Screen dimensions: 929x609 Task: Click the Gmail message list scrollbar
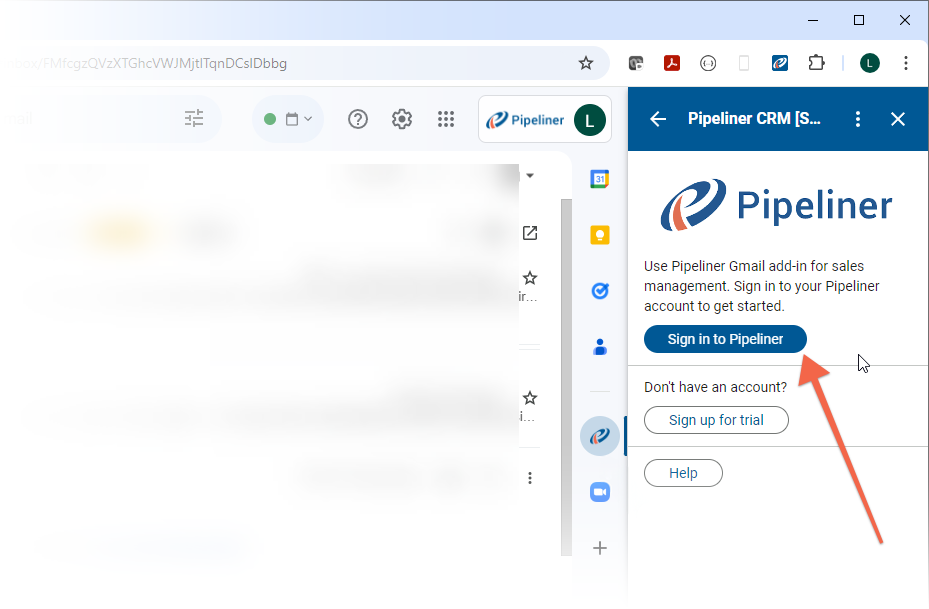pyautogui.click(x=566, y=377)
